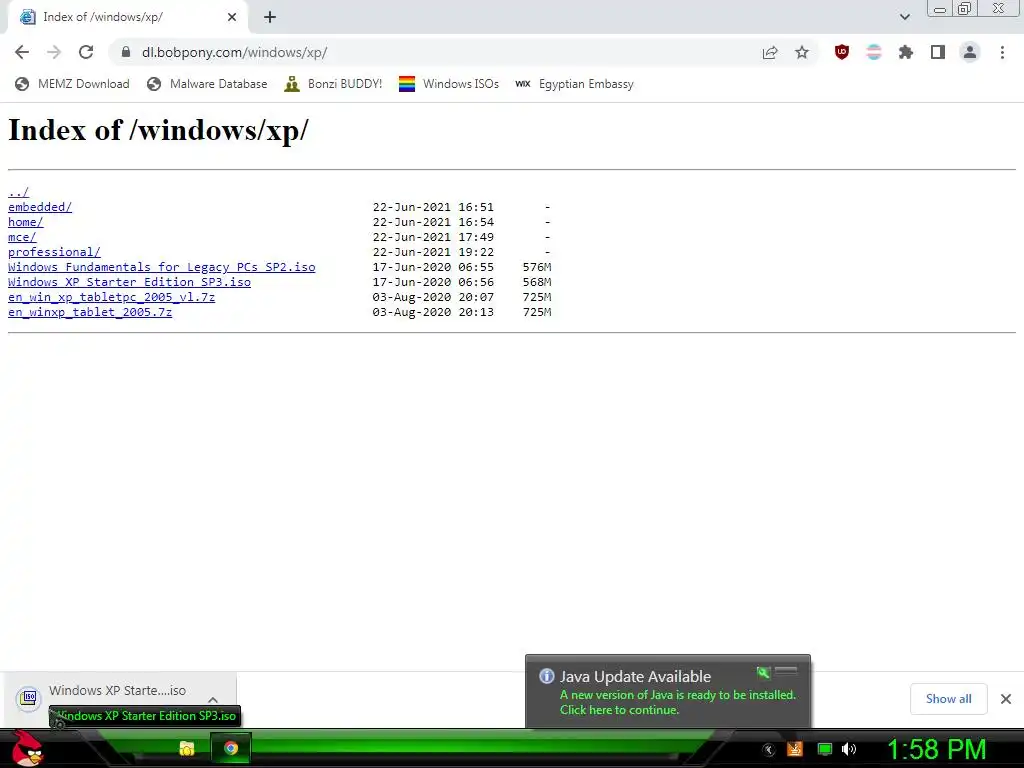Screen dimensions: 1024x768
Task: Share this page using the share icon
Action: click(770, 52)
